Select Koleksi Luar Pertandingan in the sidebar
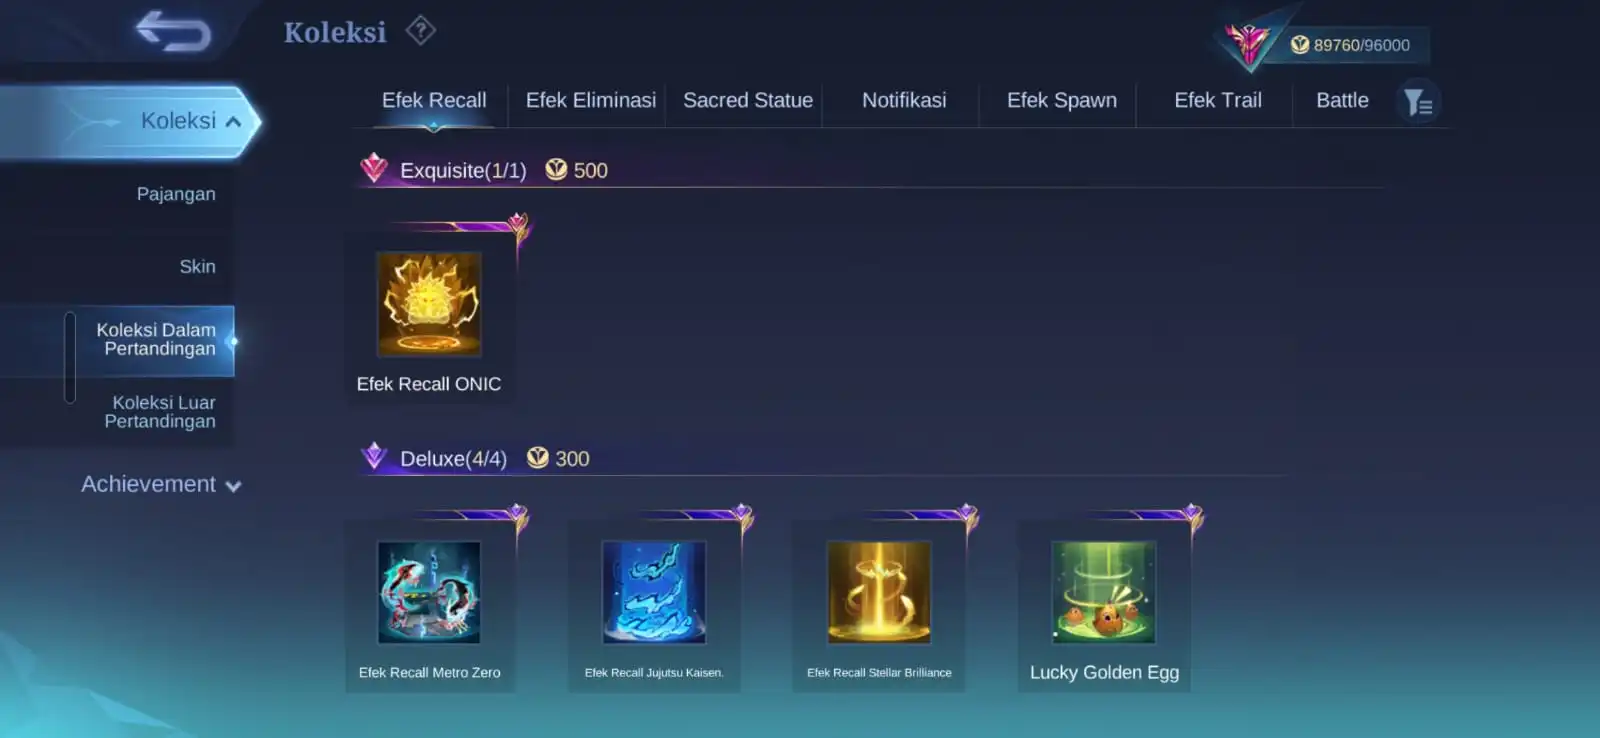1600x738 pixels. (160, 412)
